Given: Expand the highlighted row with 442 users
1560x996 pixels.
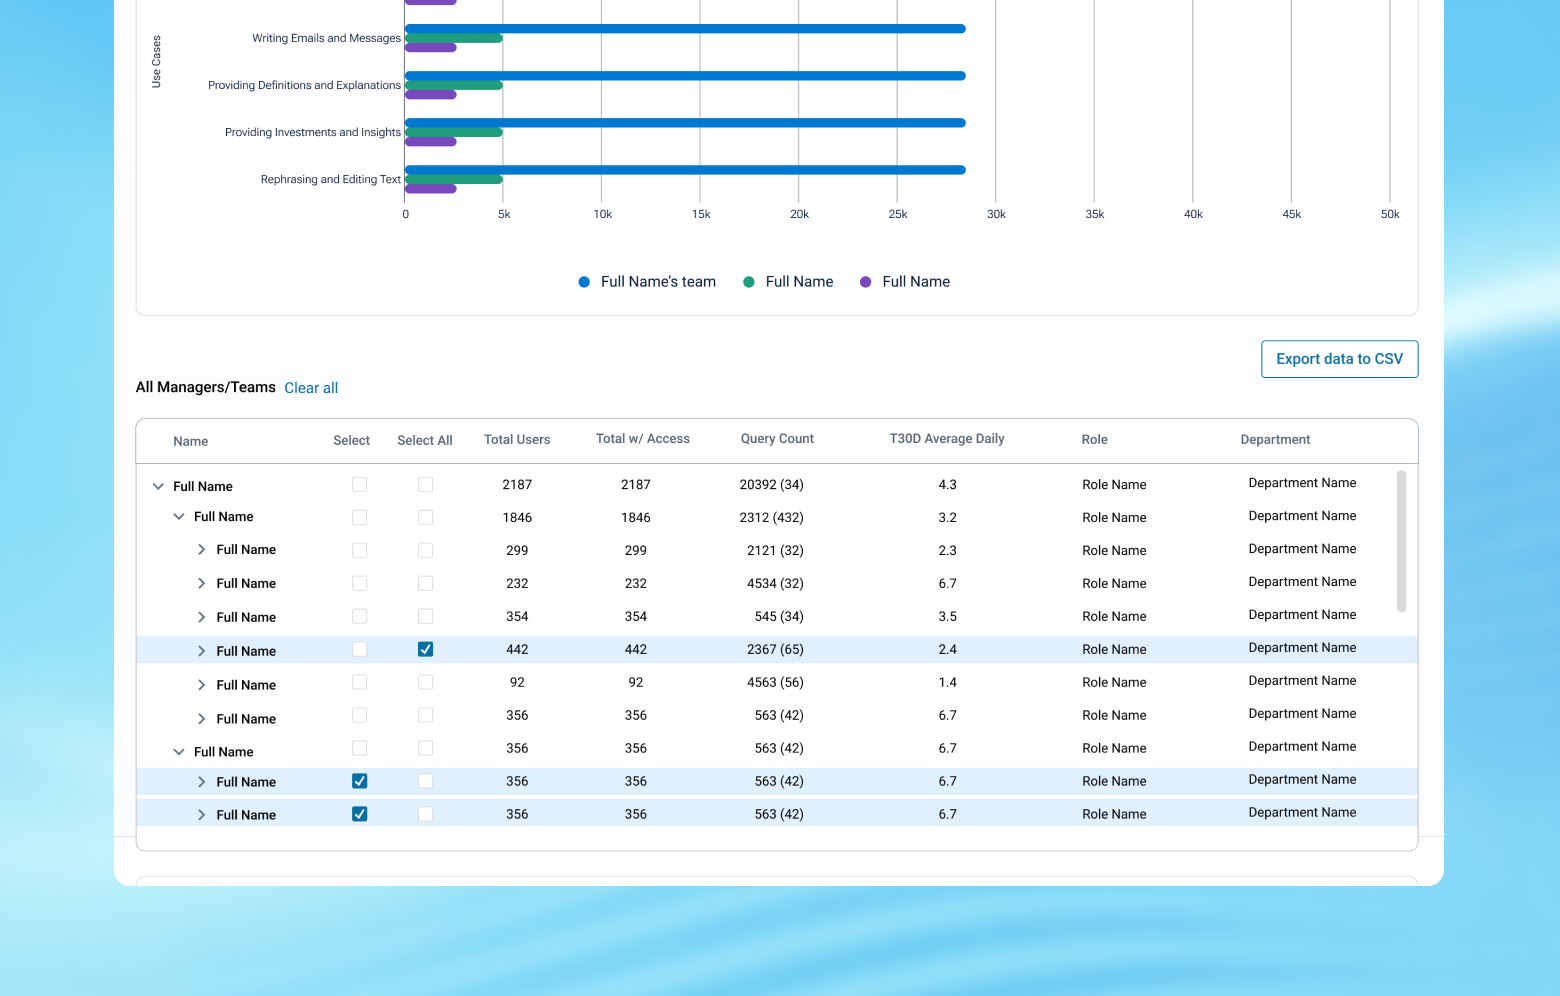Looking at the screenshot, I should 201,651.
